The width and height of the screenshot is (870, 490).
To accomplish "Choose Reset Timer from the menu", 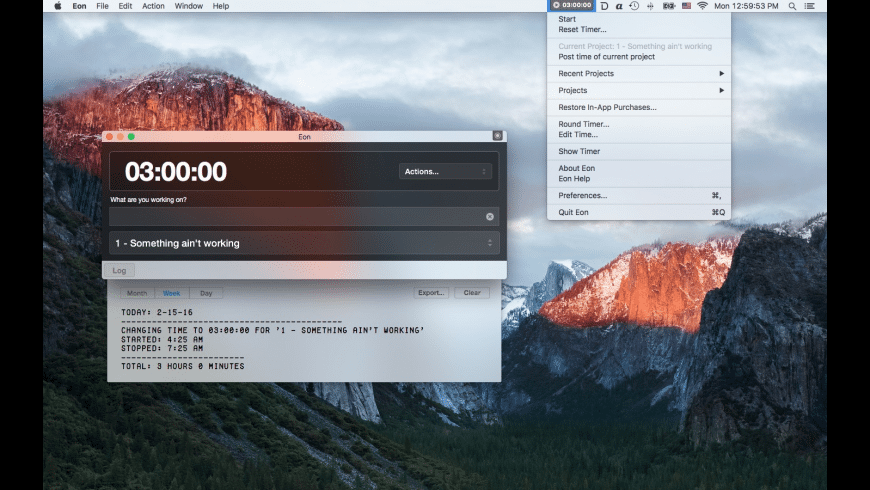I will 582,29.
